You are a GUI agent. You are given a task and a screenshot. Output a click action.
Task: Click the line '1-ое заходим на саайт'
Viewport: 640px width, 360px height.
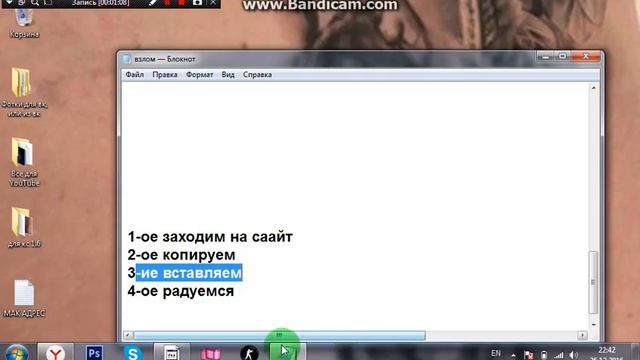coord(210,237)
